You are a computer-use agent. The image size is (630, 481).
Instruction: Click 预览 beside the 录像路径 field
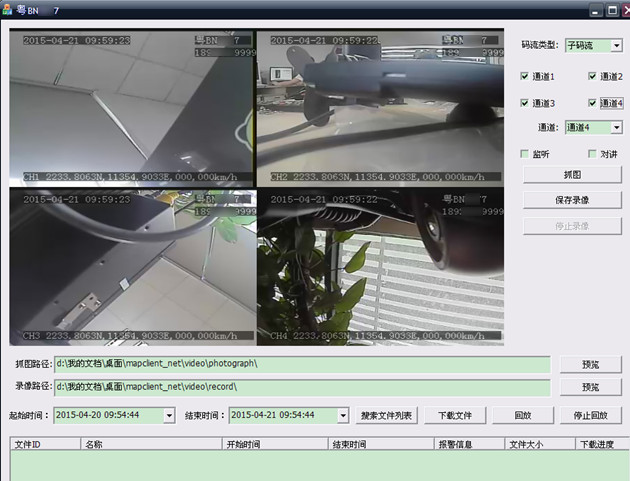pyautogui.click(x=590, y=387)
